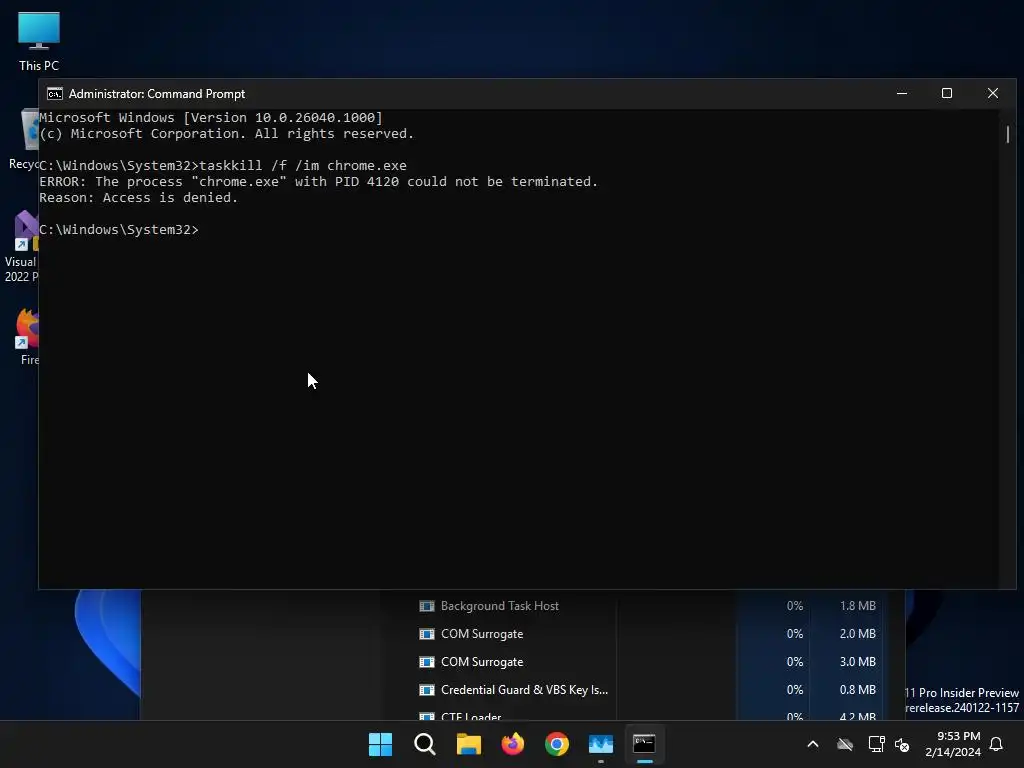
Task: Minimize the Command Prompt window
Action: (x=902, y=93)
